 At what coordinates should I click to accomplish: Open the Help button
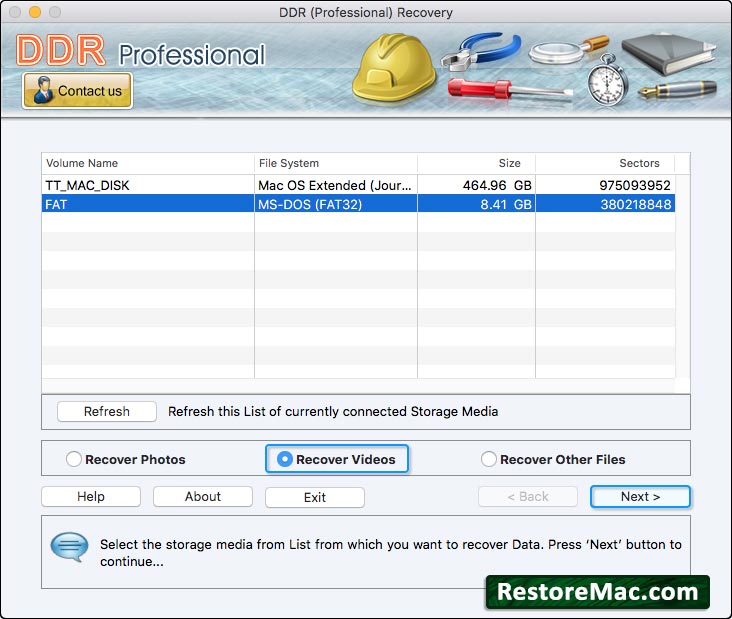point(91,496)
